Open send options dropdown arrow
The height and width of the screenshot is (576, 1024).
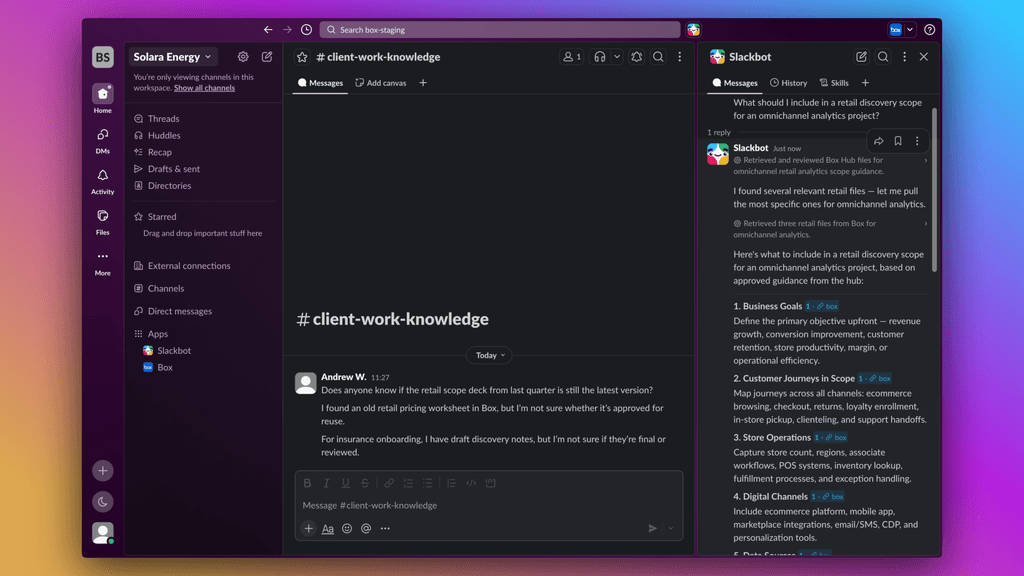tap(671, 528)
